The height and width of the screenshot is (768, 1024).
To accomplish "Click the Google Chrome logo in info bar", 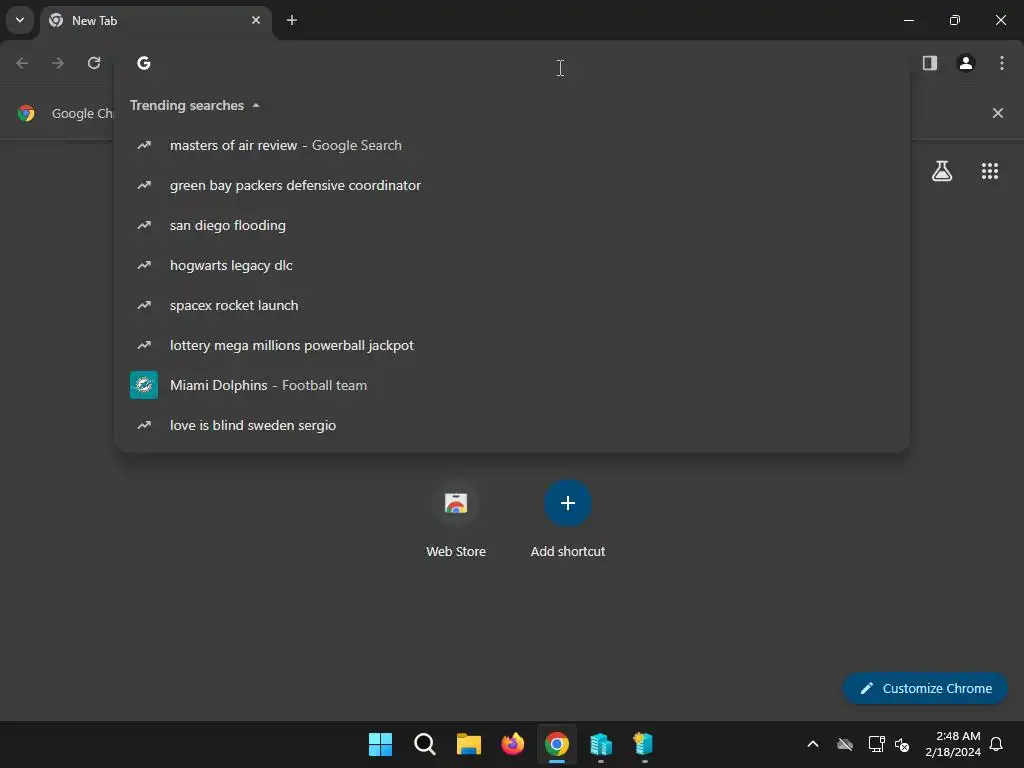I will pos(26,113).
